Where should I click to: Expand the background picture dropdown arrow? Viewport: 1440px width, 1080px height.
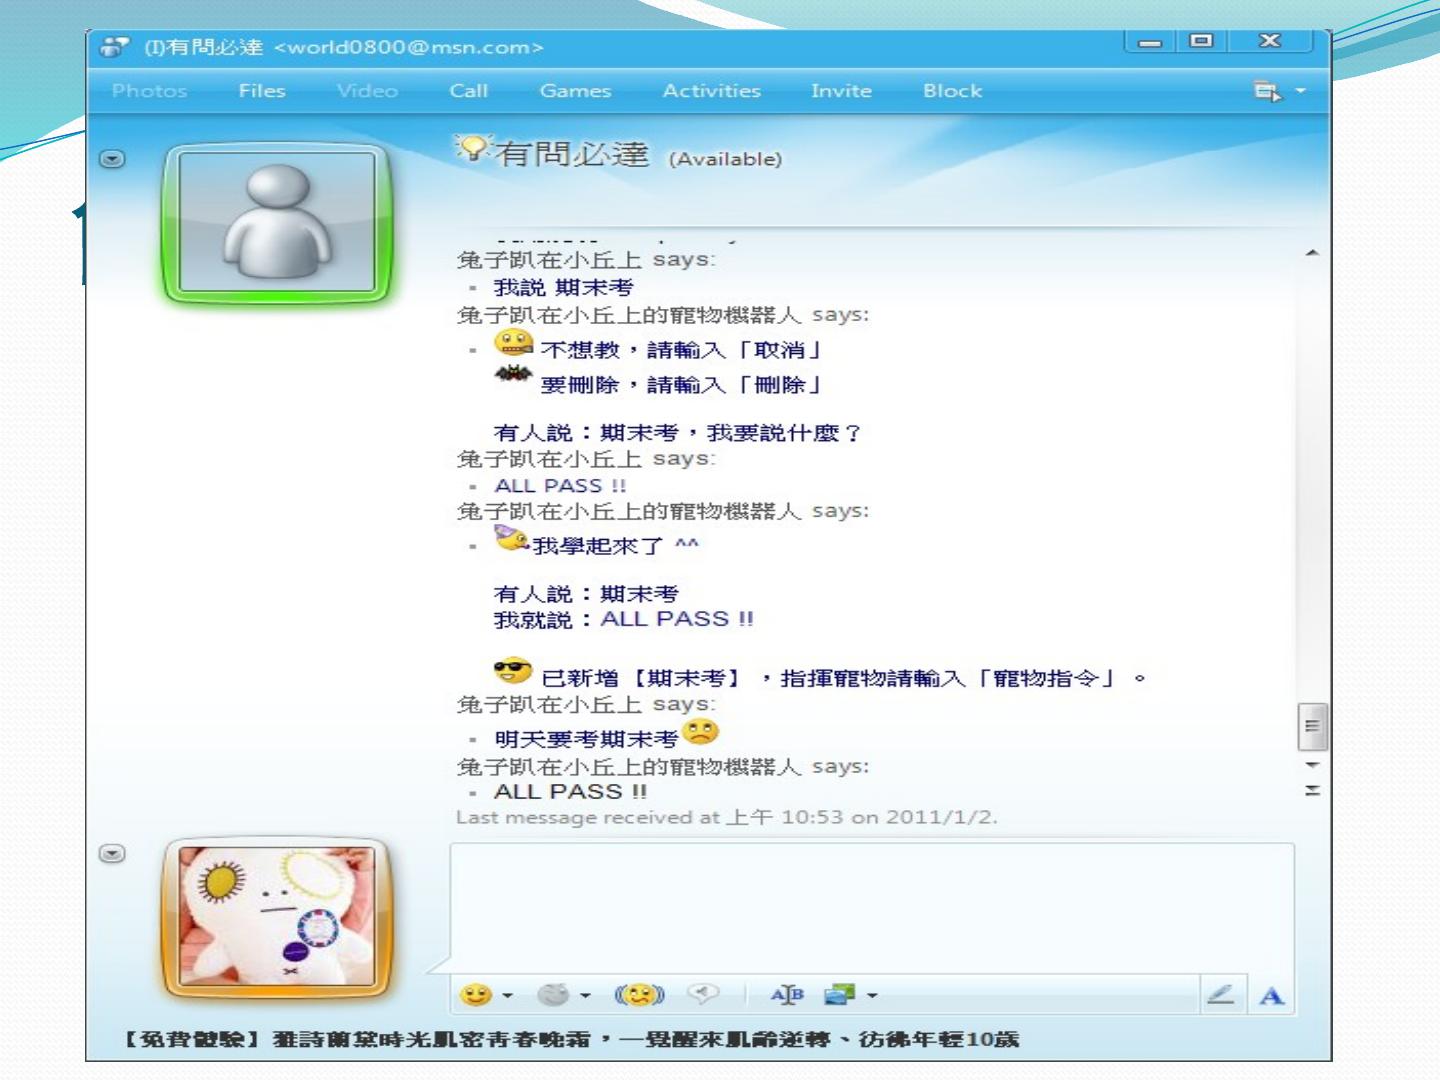pos(872,995)
